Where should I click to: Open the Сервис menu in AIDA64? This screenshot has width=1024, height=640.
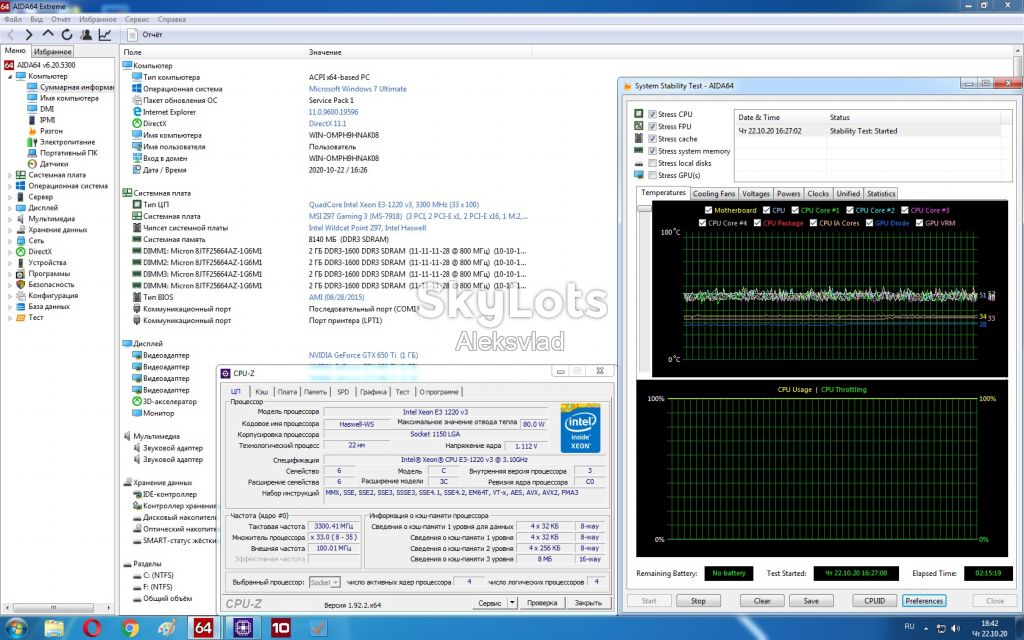pos(136,20)
